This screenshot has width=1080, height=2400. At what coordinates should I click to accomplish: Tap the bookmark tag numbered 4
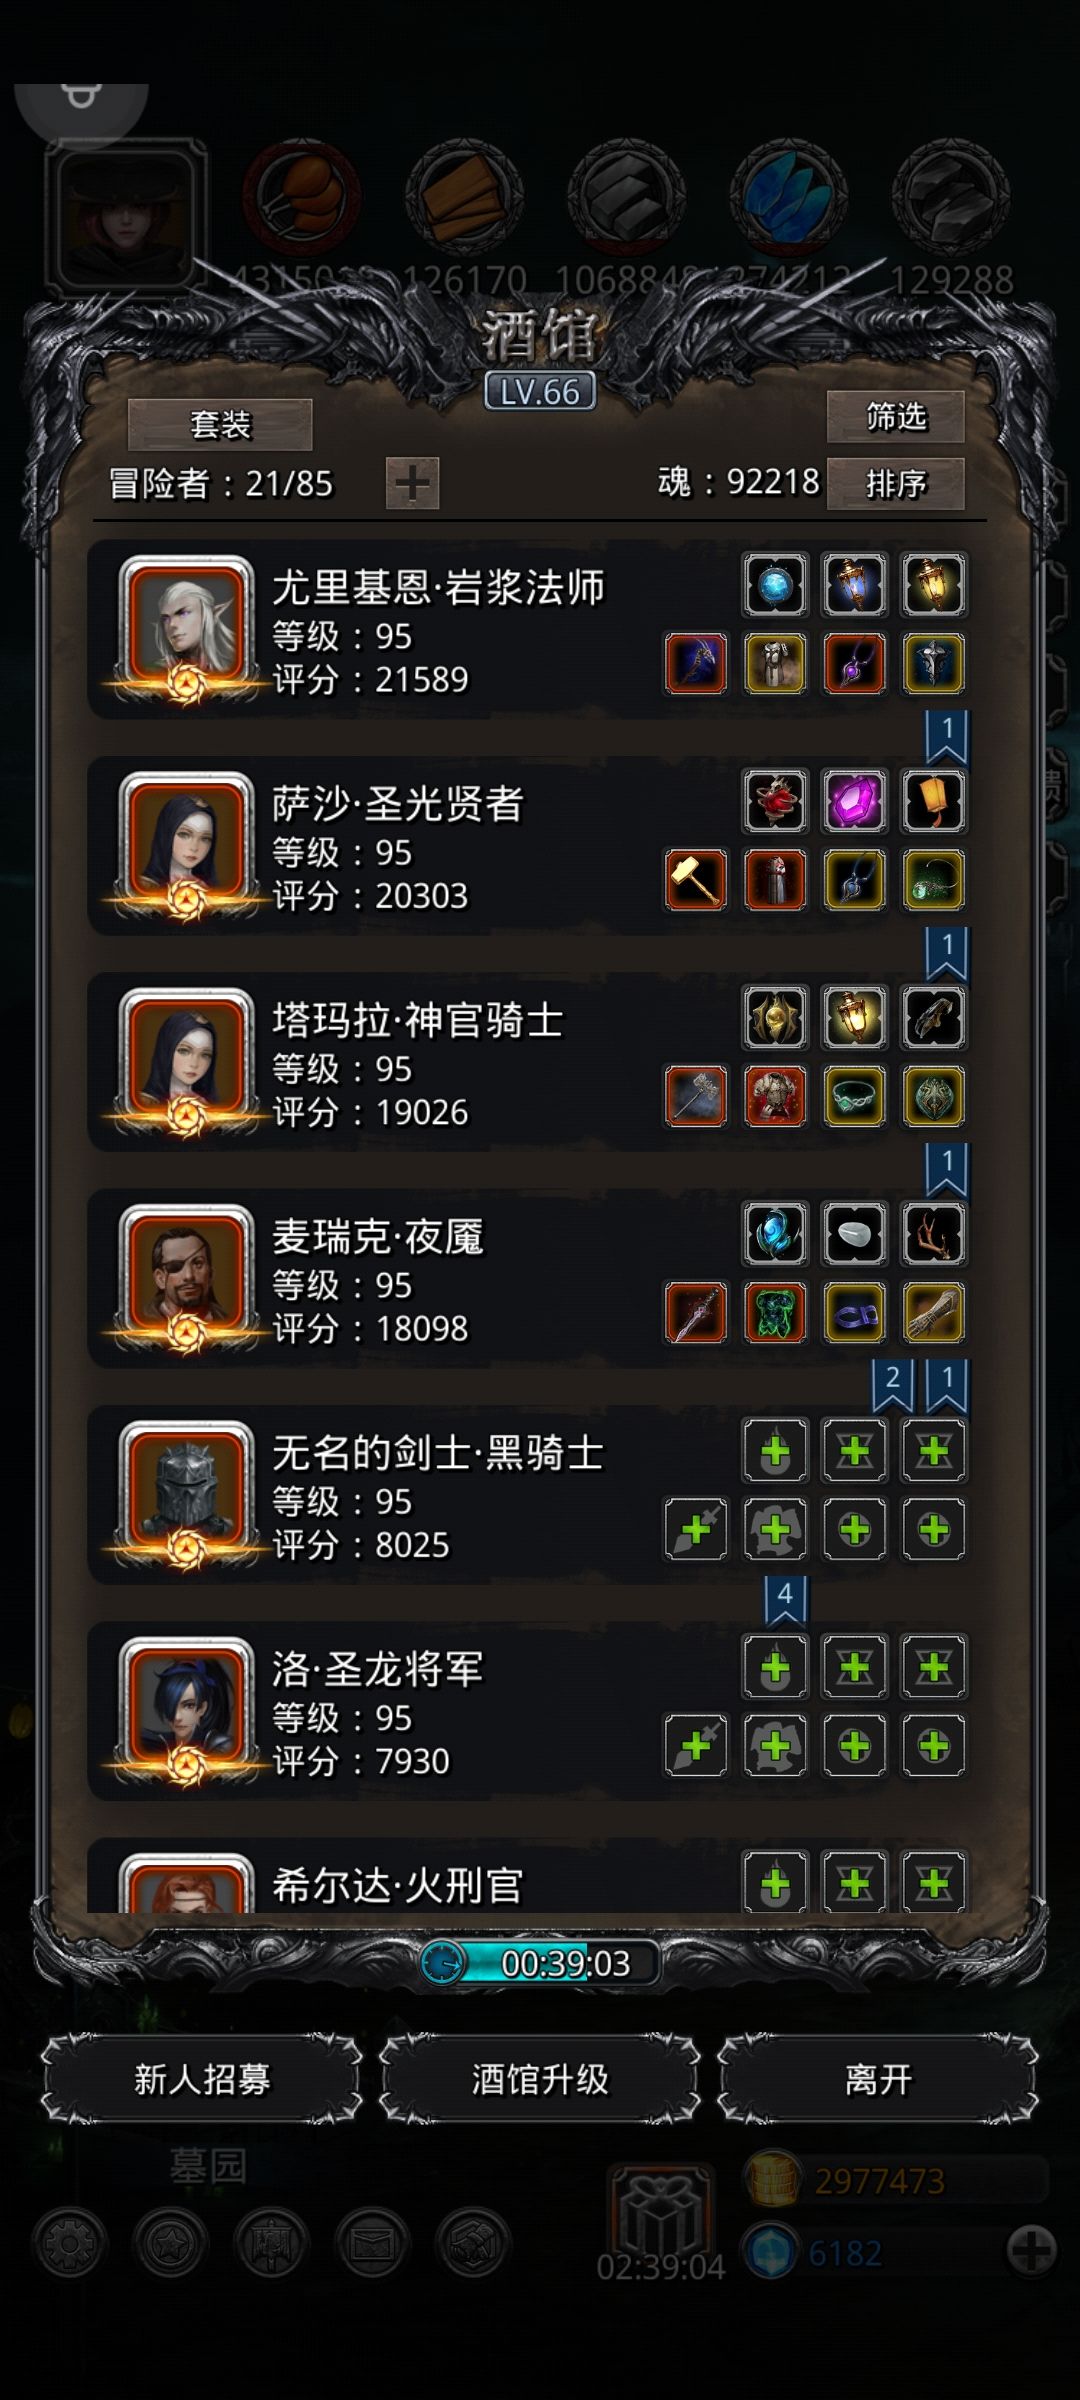click(785, 1599)
